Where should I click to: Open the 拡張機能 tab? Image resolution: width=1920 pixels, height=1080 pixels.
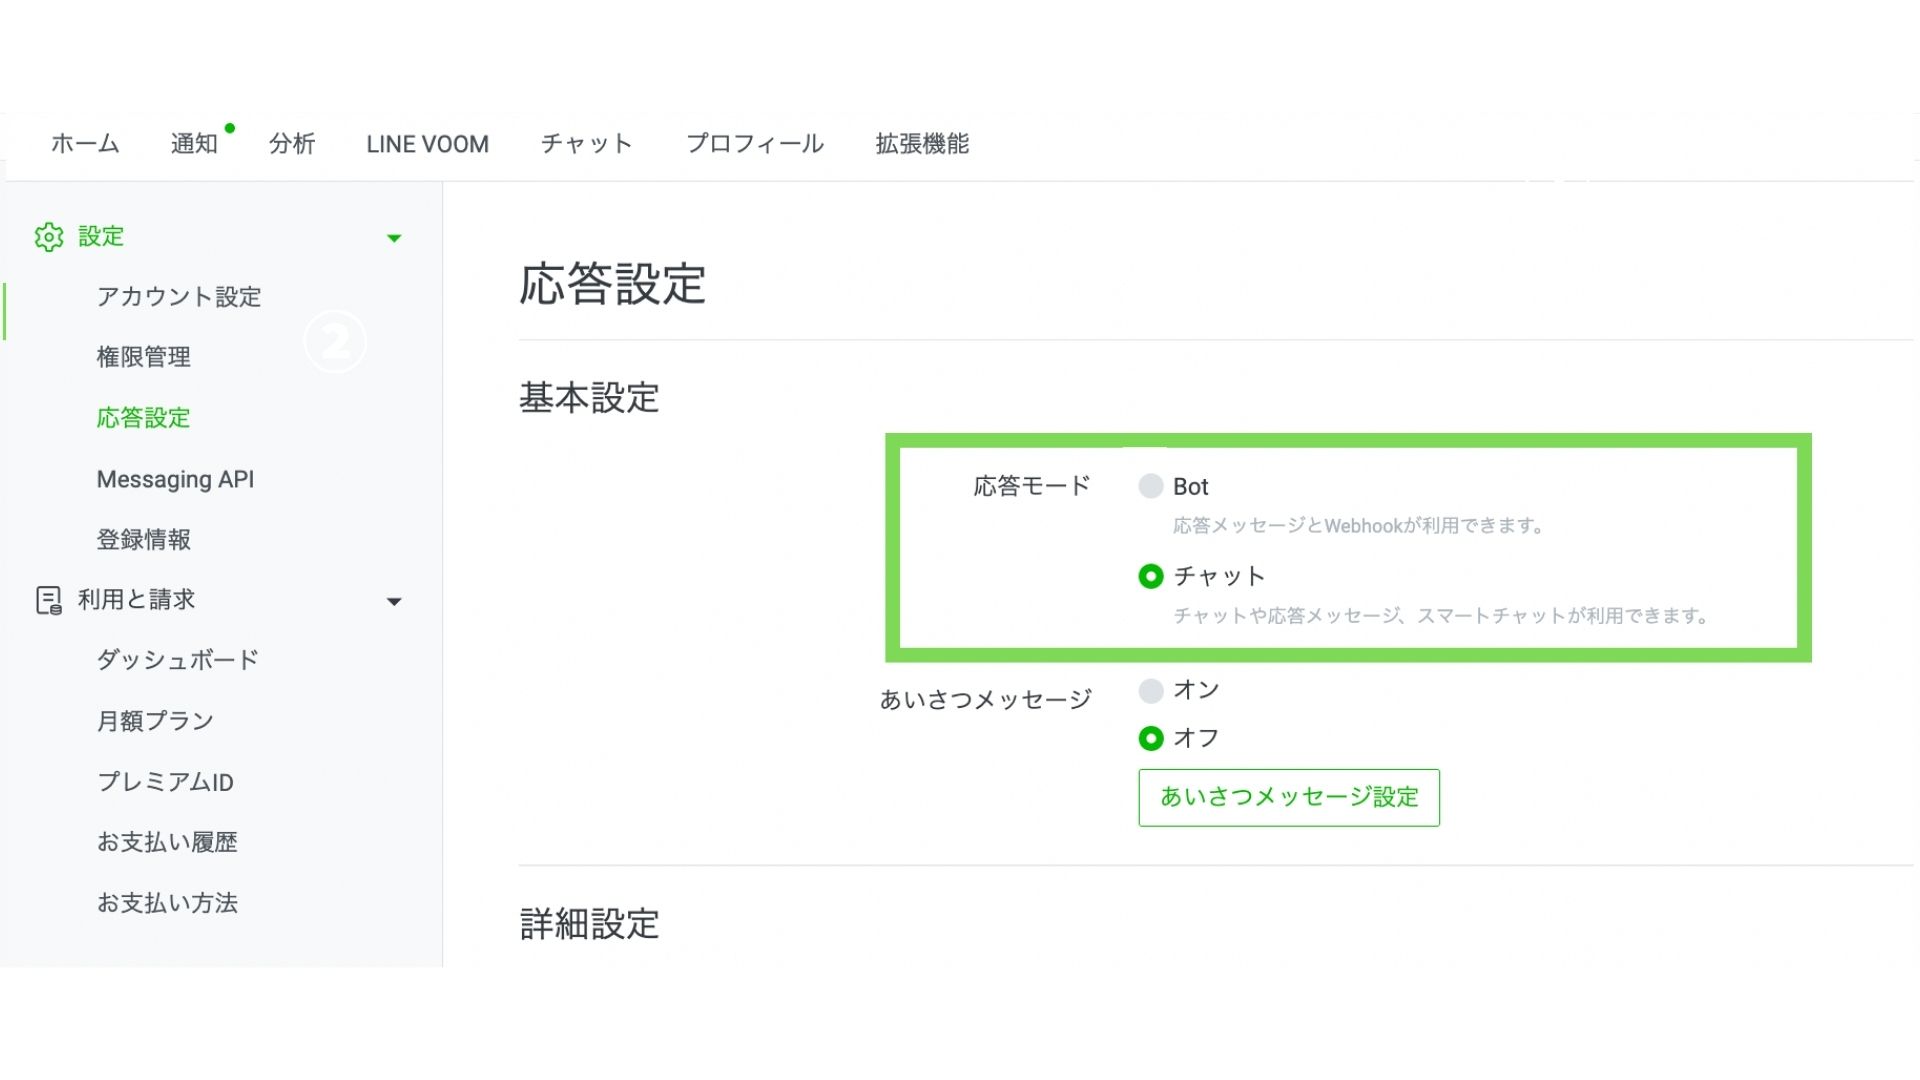tap(922, 144)
